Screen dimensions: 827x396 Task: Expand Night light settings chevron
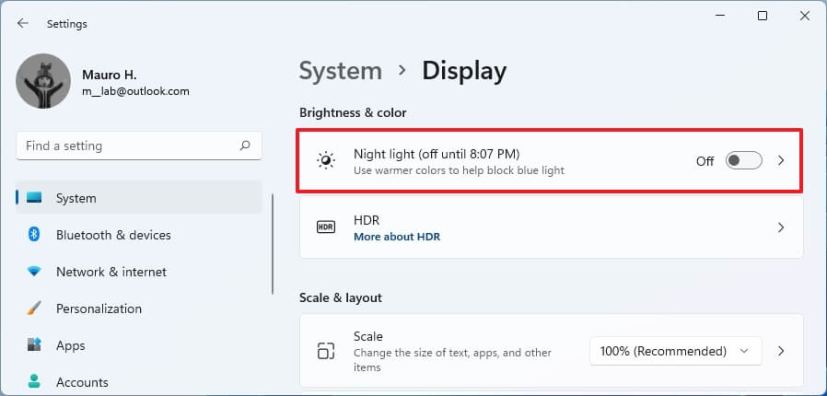(x=781, y=161)
